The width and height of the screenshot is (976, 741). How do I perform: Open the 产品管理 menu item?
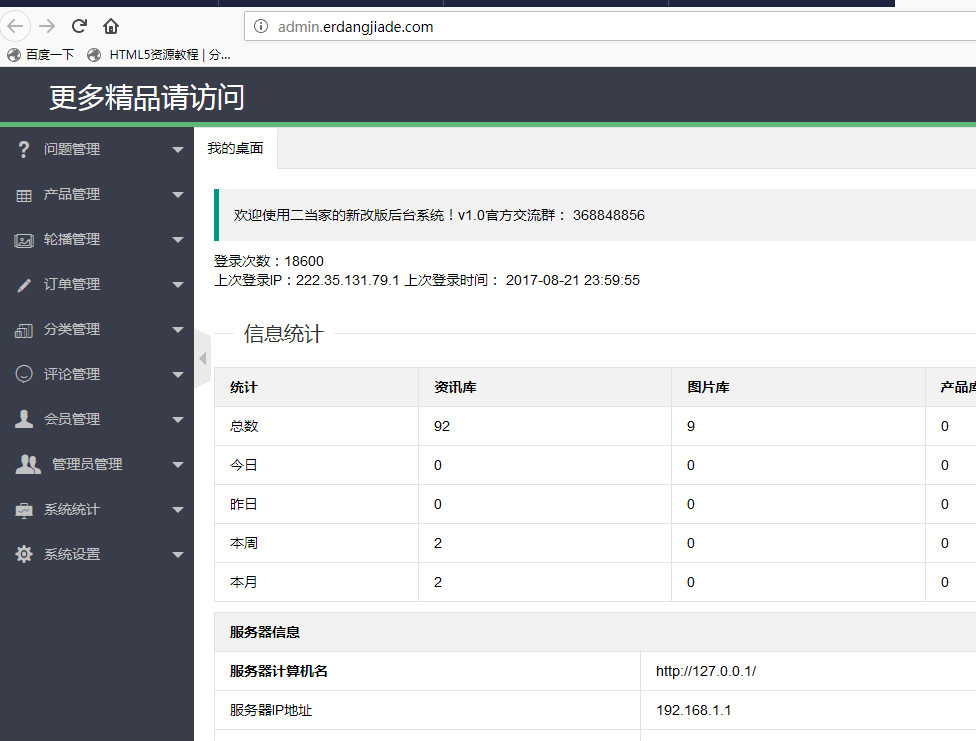click(x=96, y=194)
